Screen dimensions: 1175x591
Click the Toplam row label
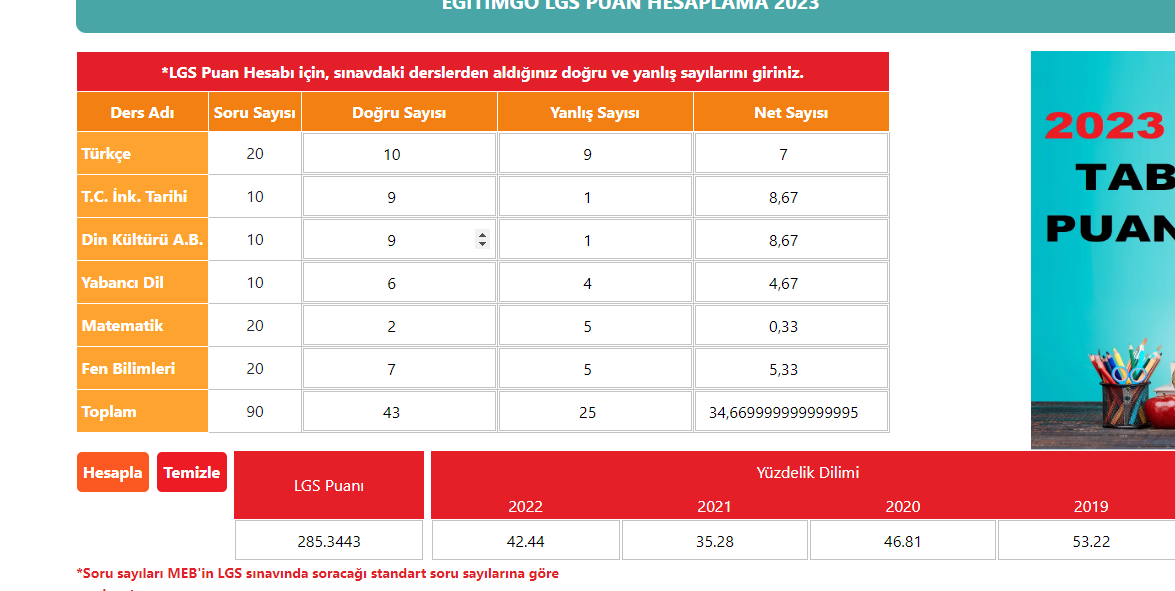pyautogui.click(x=142, y=411)
